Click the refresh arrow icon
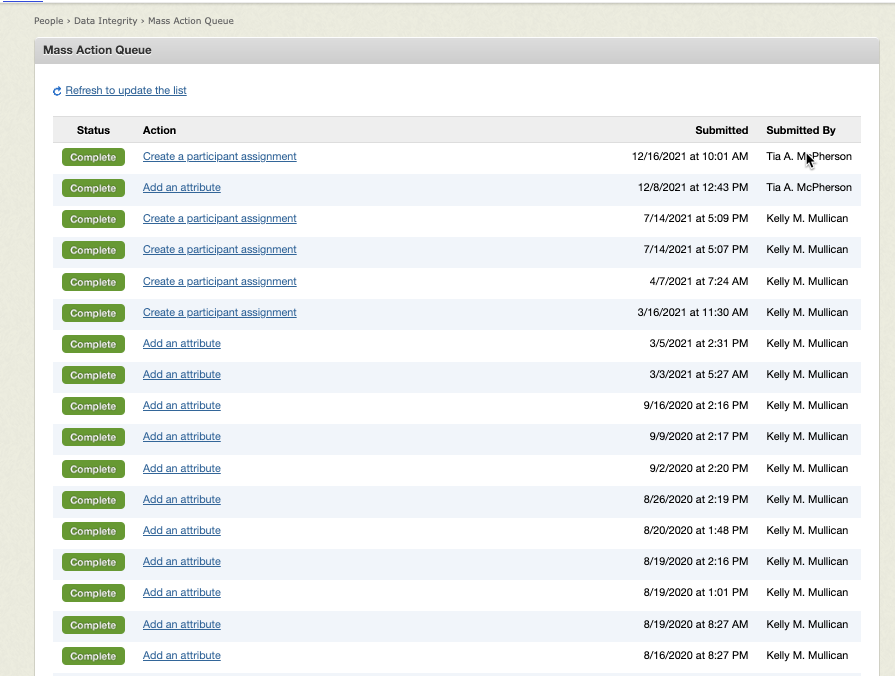This screenshot has height=676, width=895. 57,91
